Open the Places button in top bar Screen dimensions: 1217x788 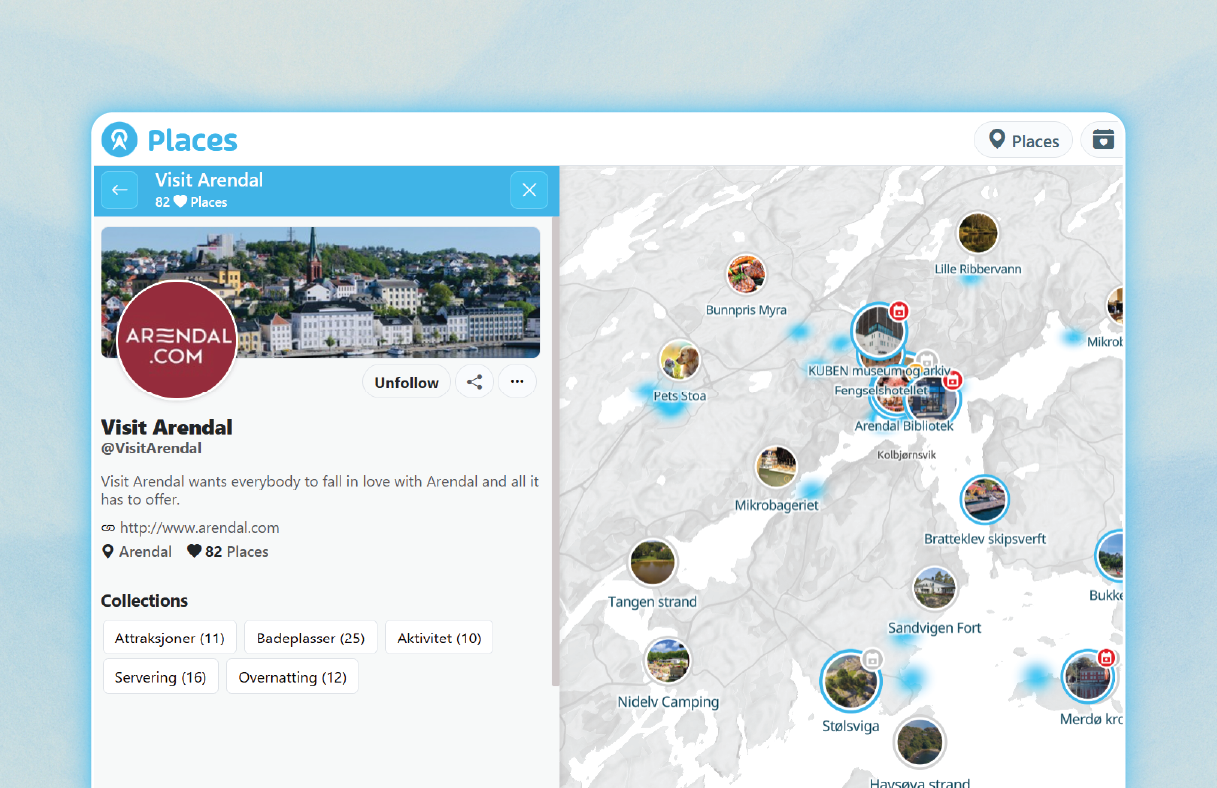tap(1023, 141)
